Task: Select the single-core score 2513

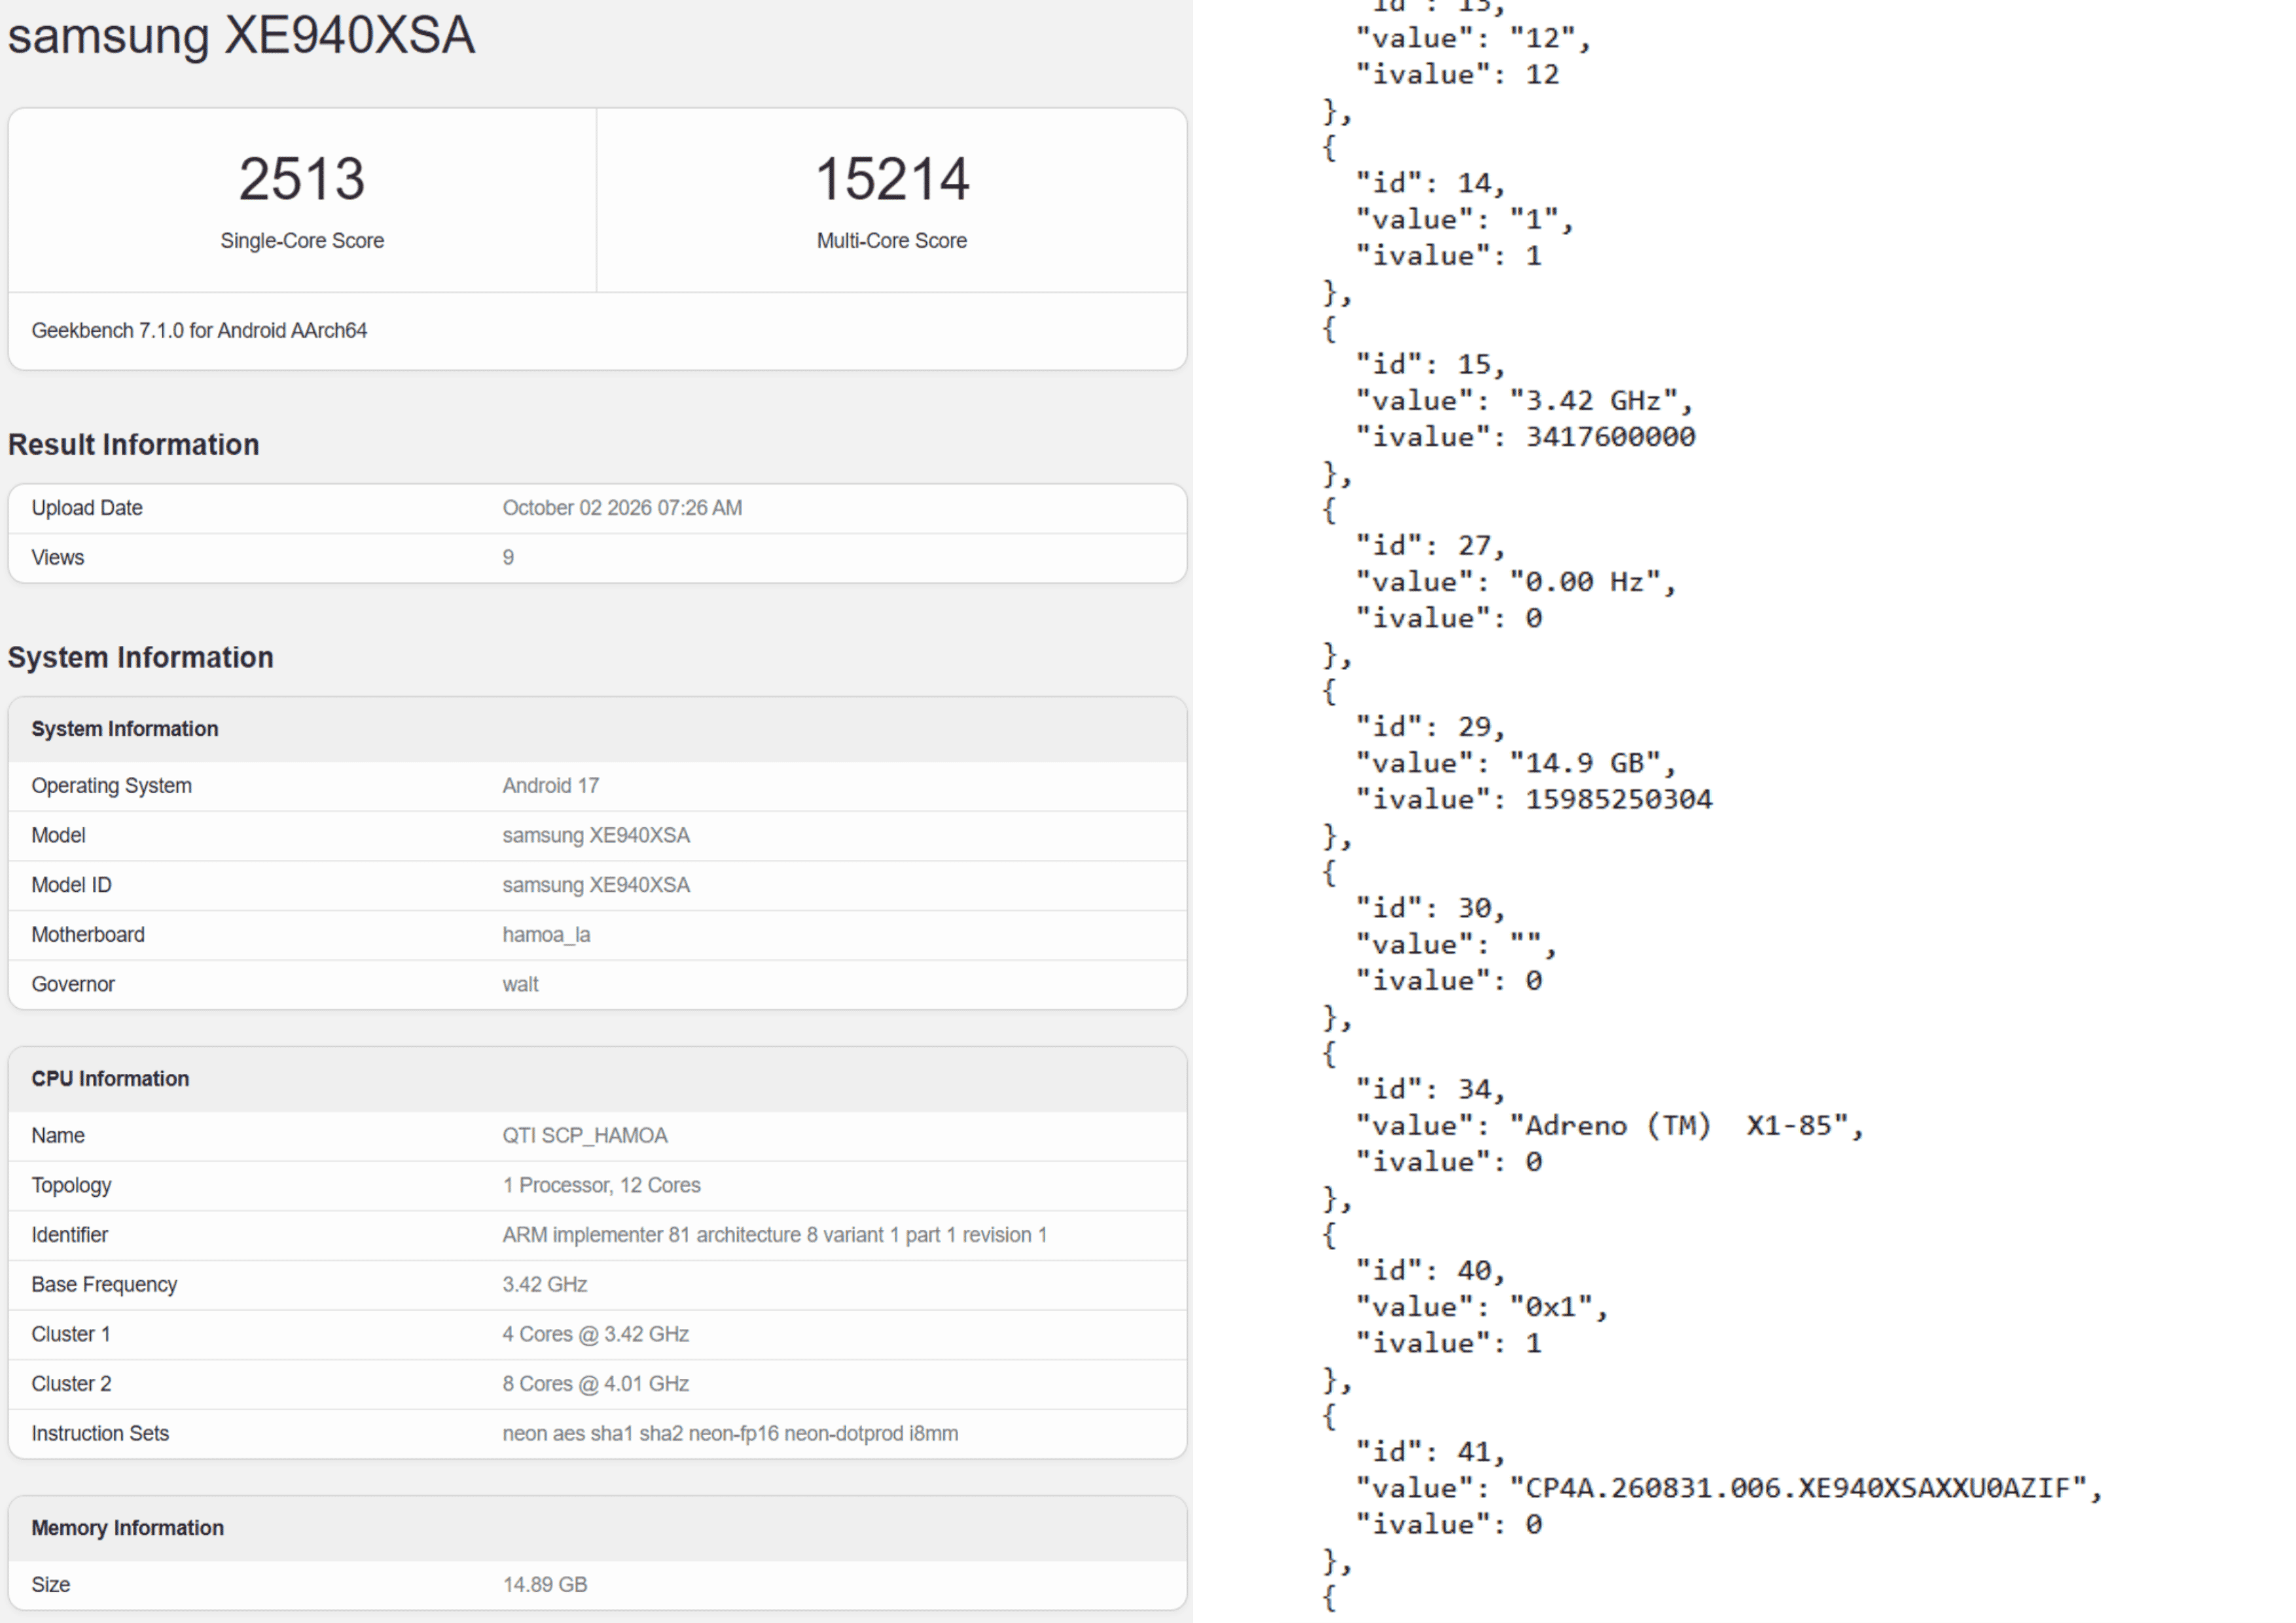Action: (302, 179)
